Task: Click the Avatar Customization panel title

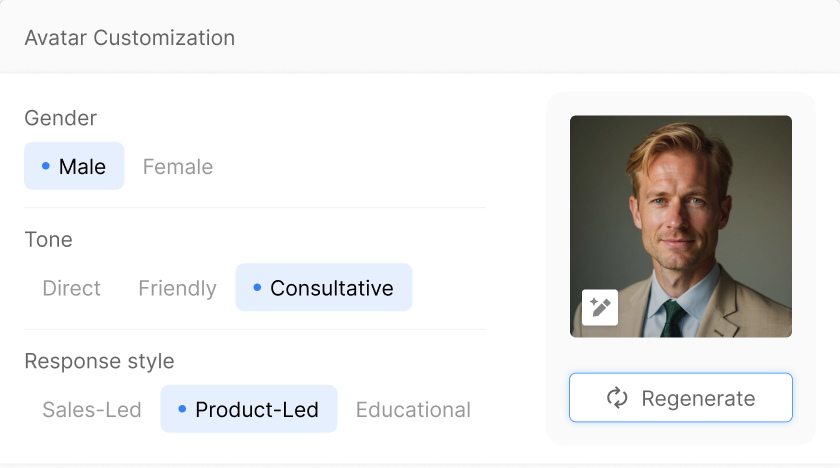Action: coord(130,38)
